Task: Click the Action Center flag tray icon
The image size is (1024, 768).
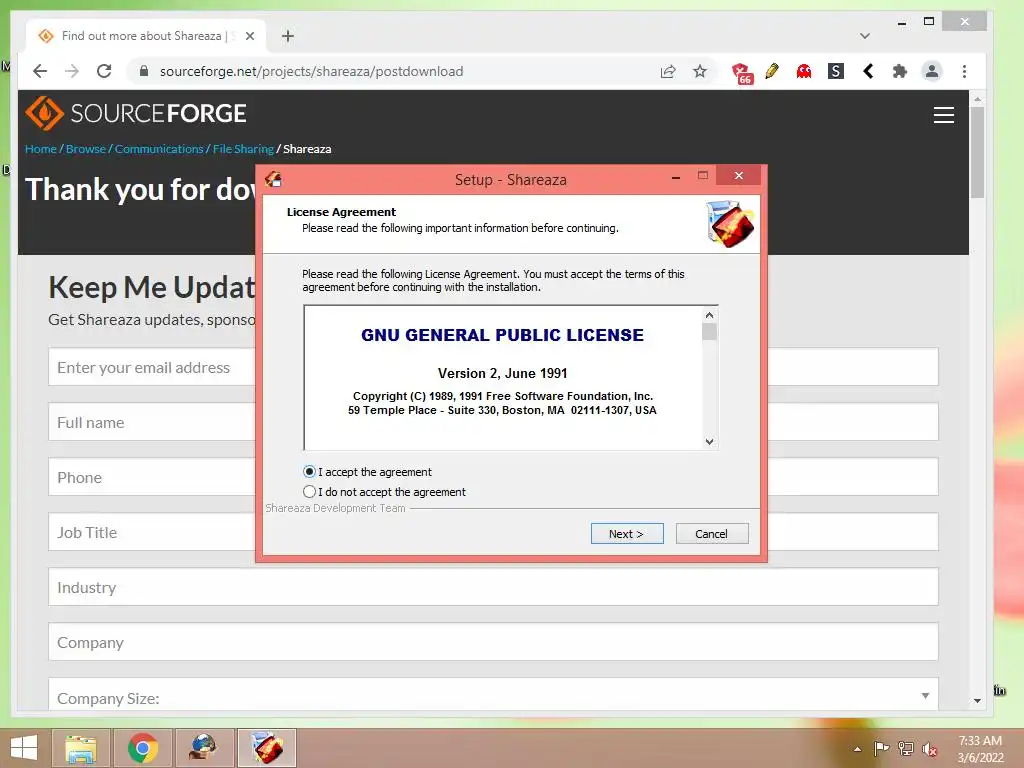Action: click(881, 748)
